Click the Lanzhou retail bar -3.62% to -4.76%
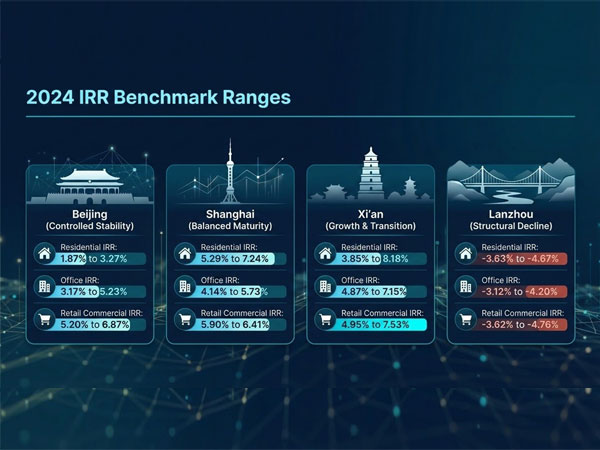 [520, 324]
